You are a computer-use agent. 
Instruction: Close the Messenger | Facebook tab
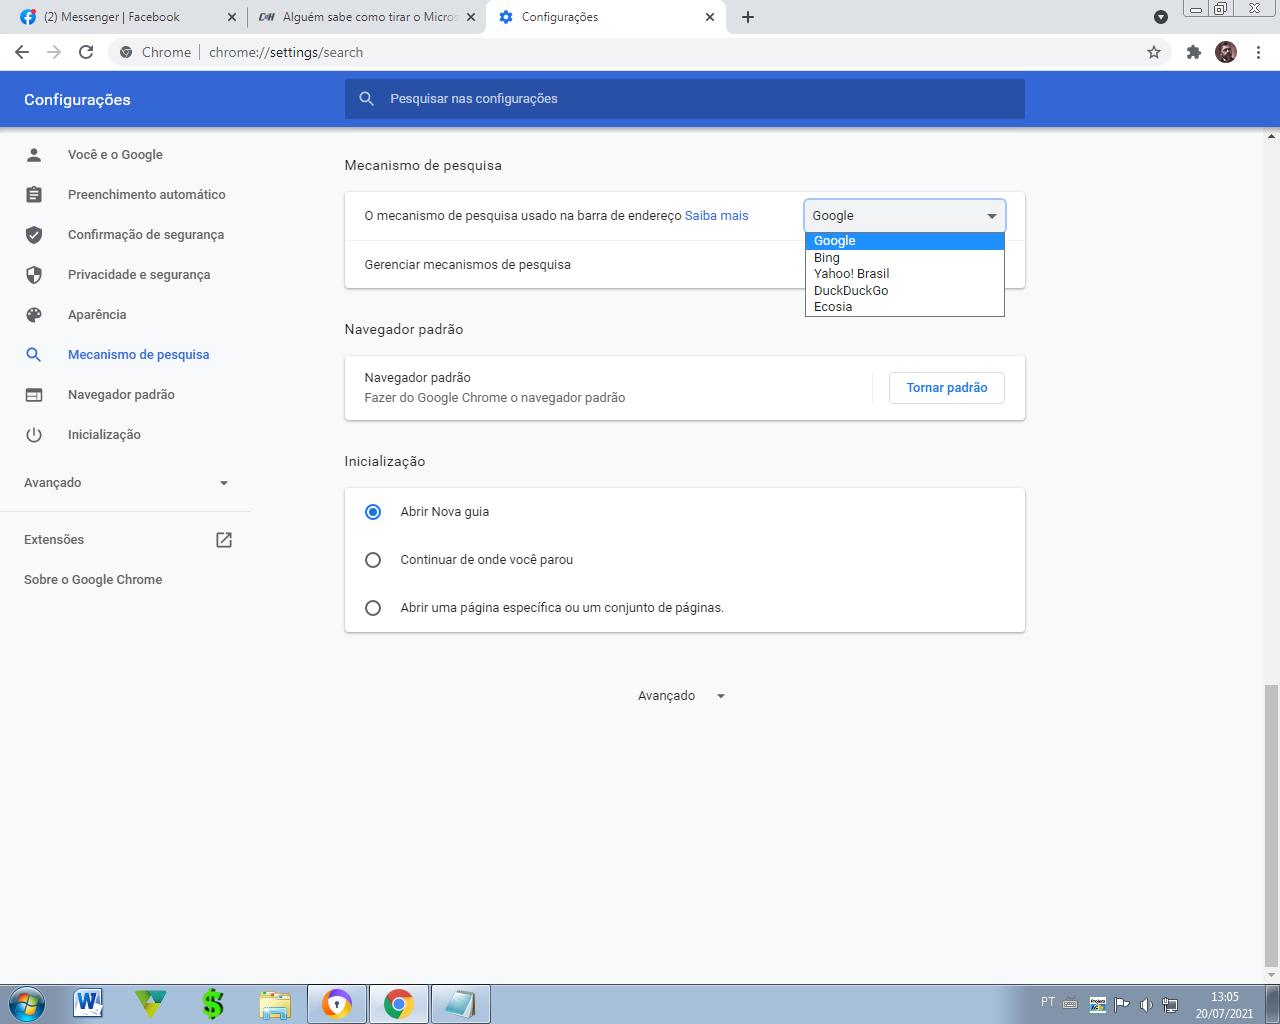[x=232, y=17]
